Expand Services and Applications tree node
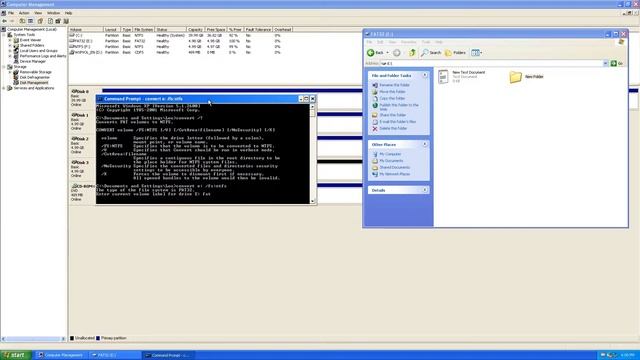The image size is (640, 360). pos(4,88)
